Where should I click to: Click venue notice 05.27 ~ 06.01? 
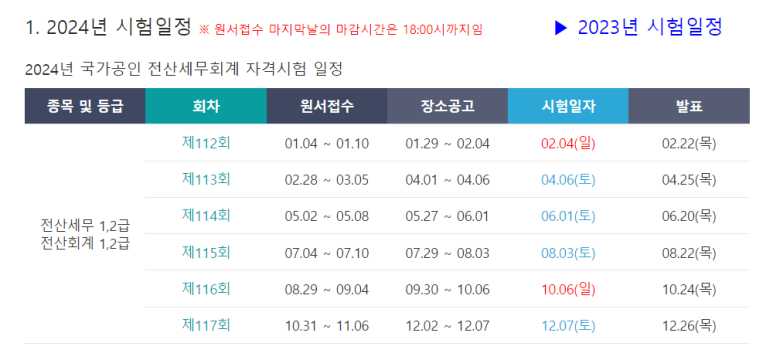click(448, 216)
